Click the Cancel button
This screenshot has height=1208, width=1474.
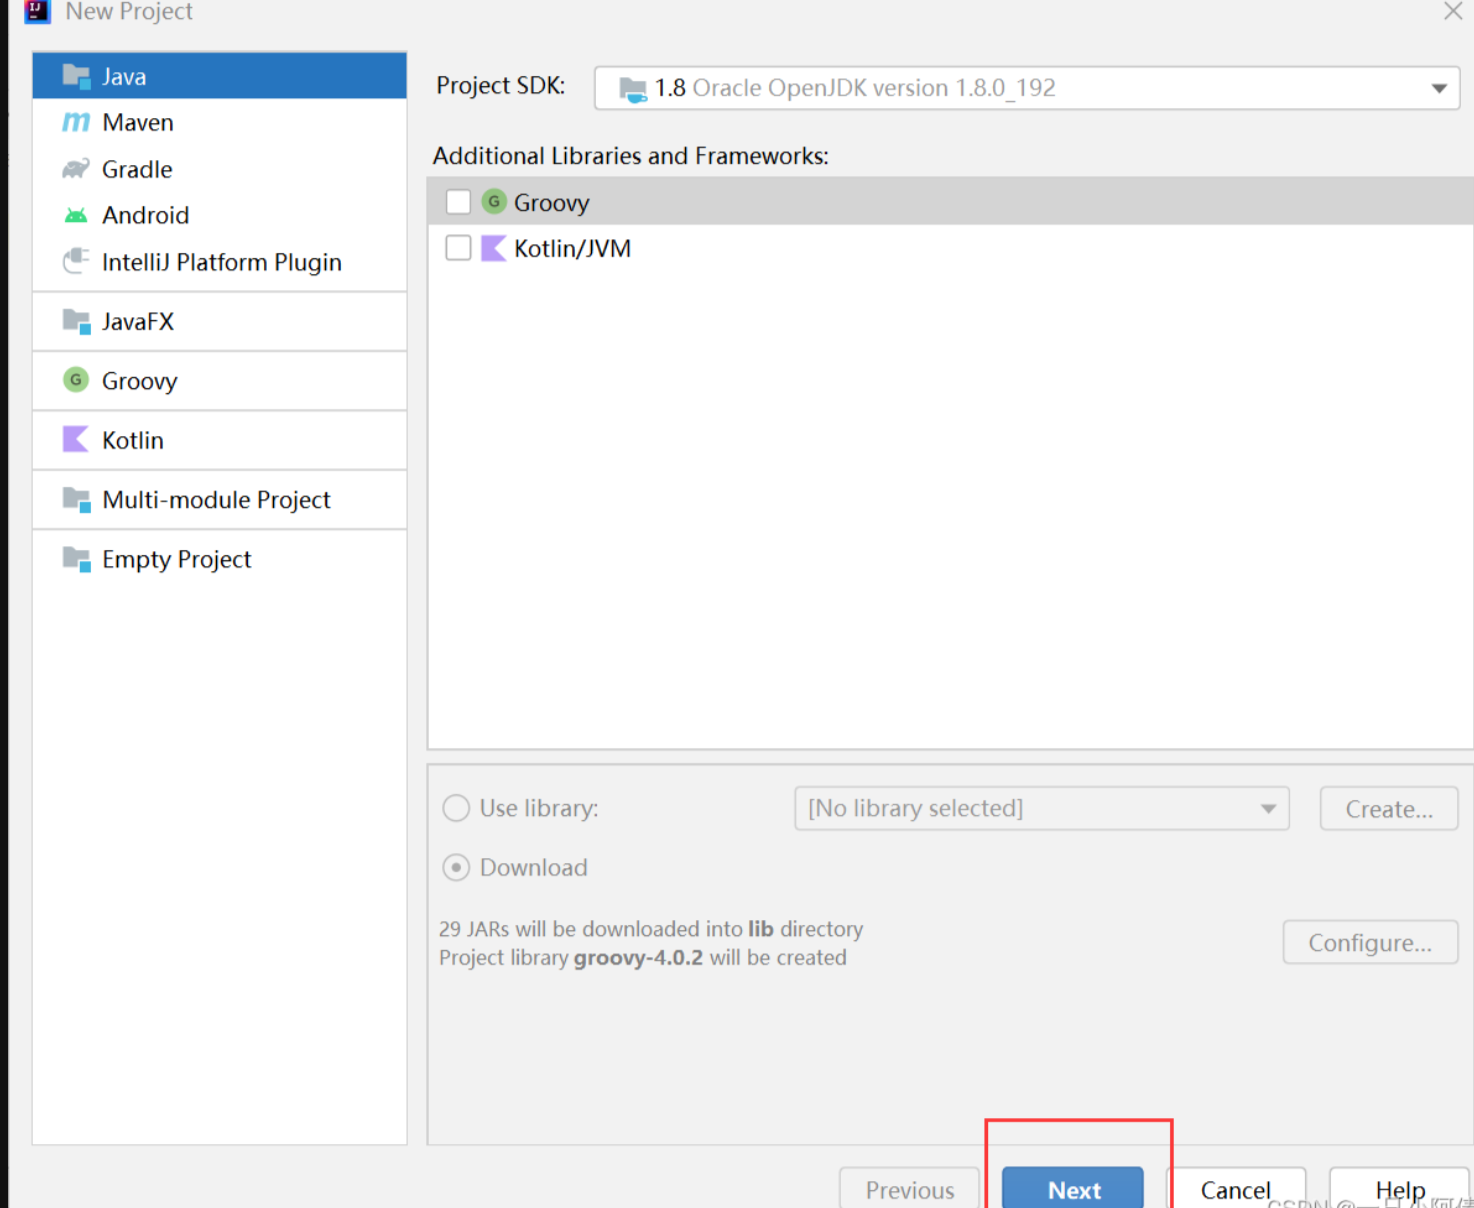[x=1235, y=1189]
